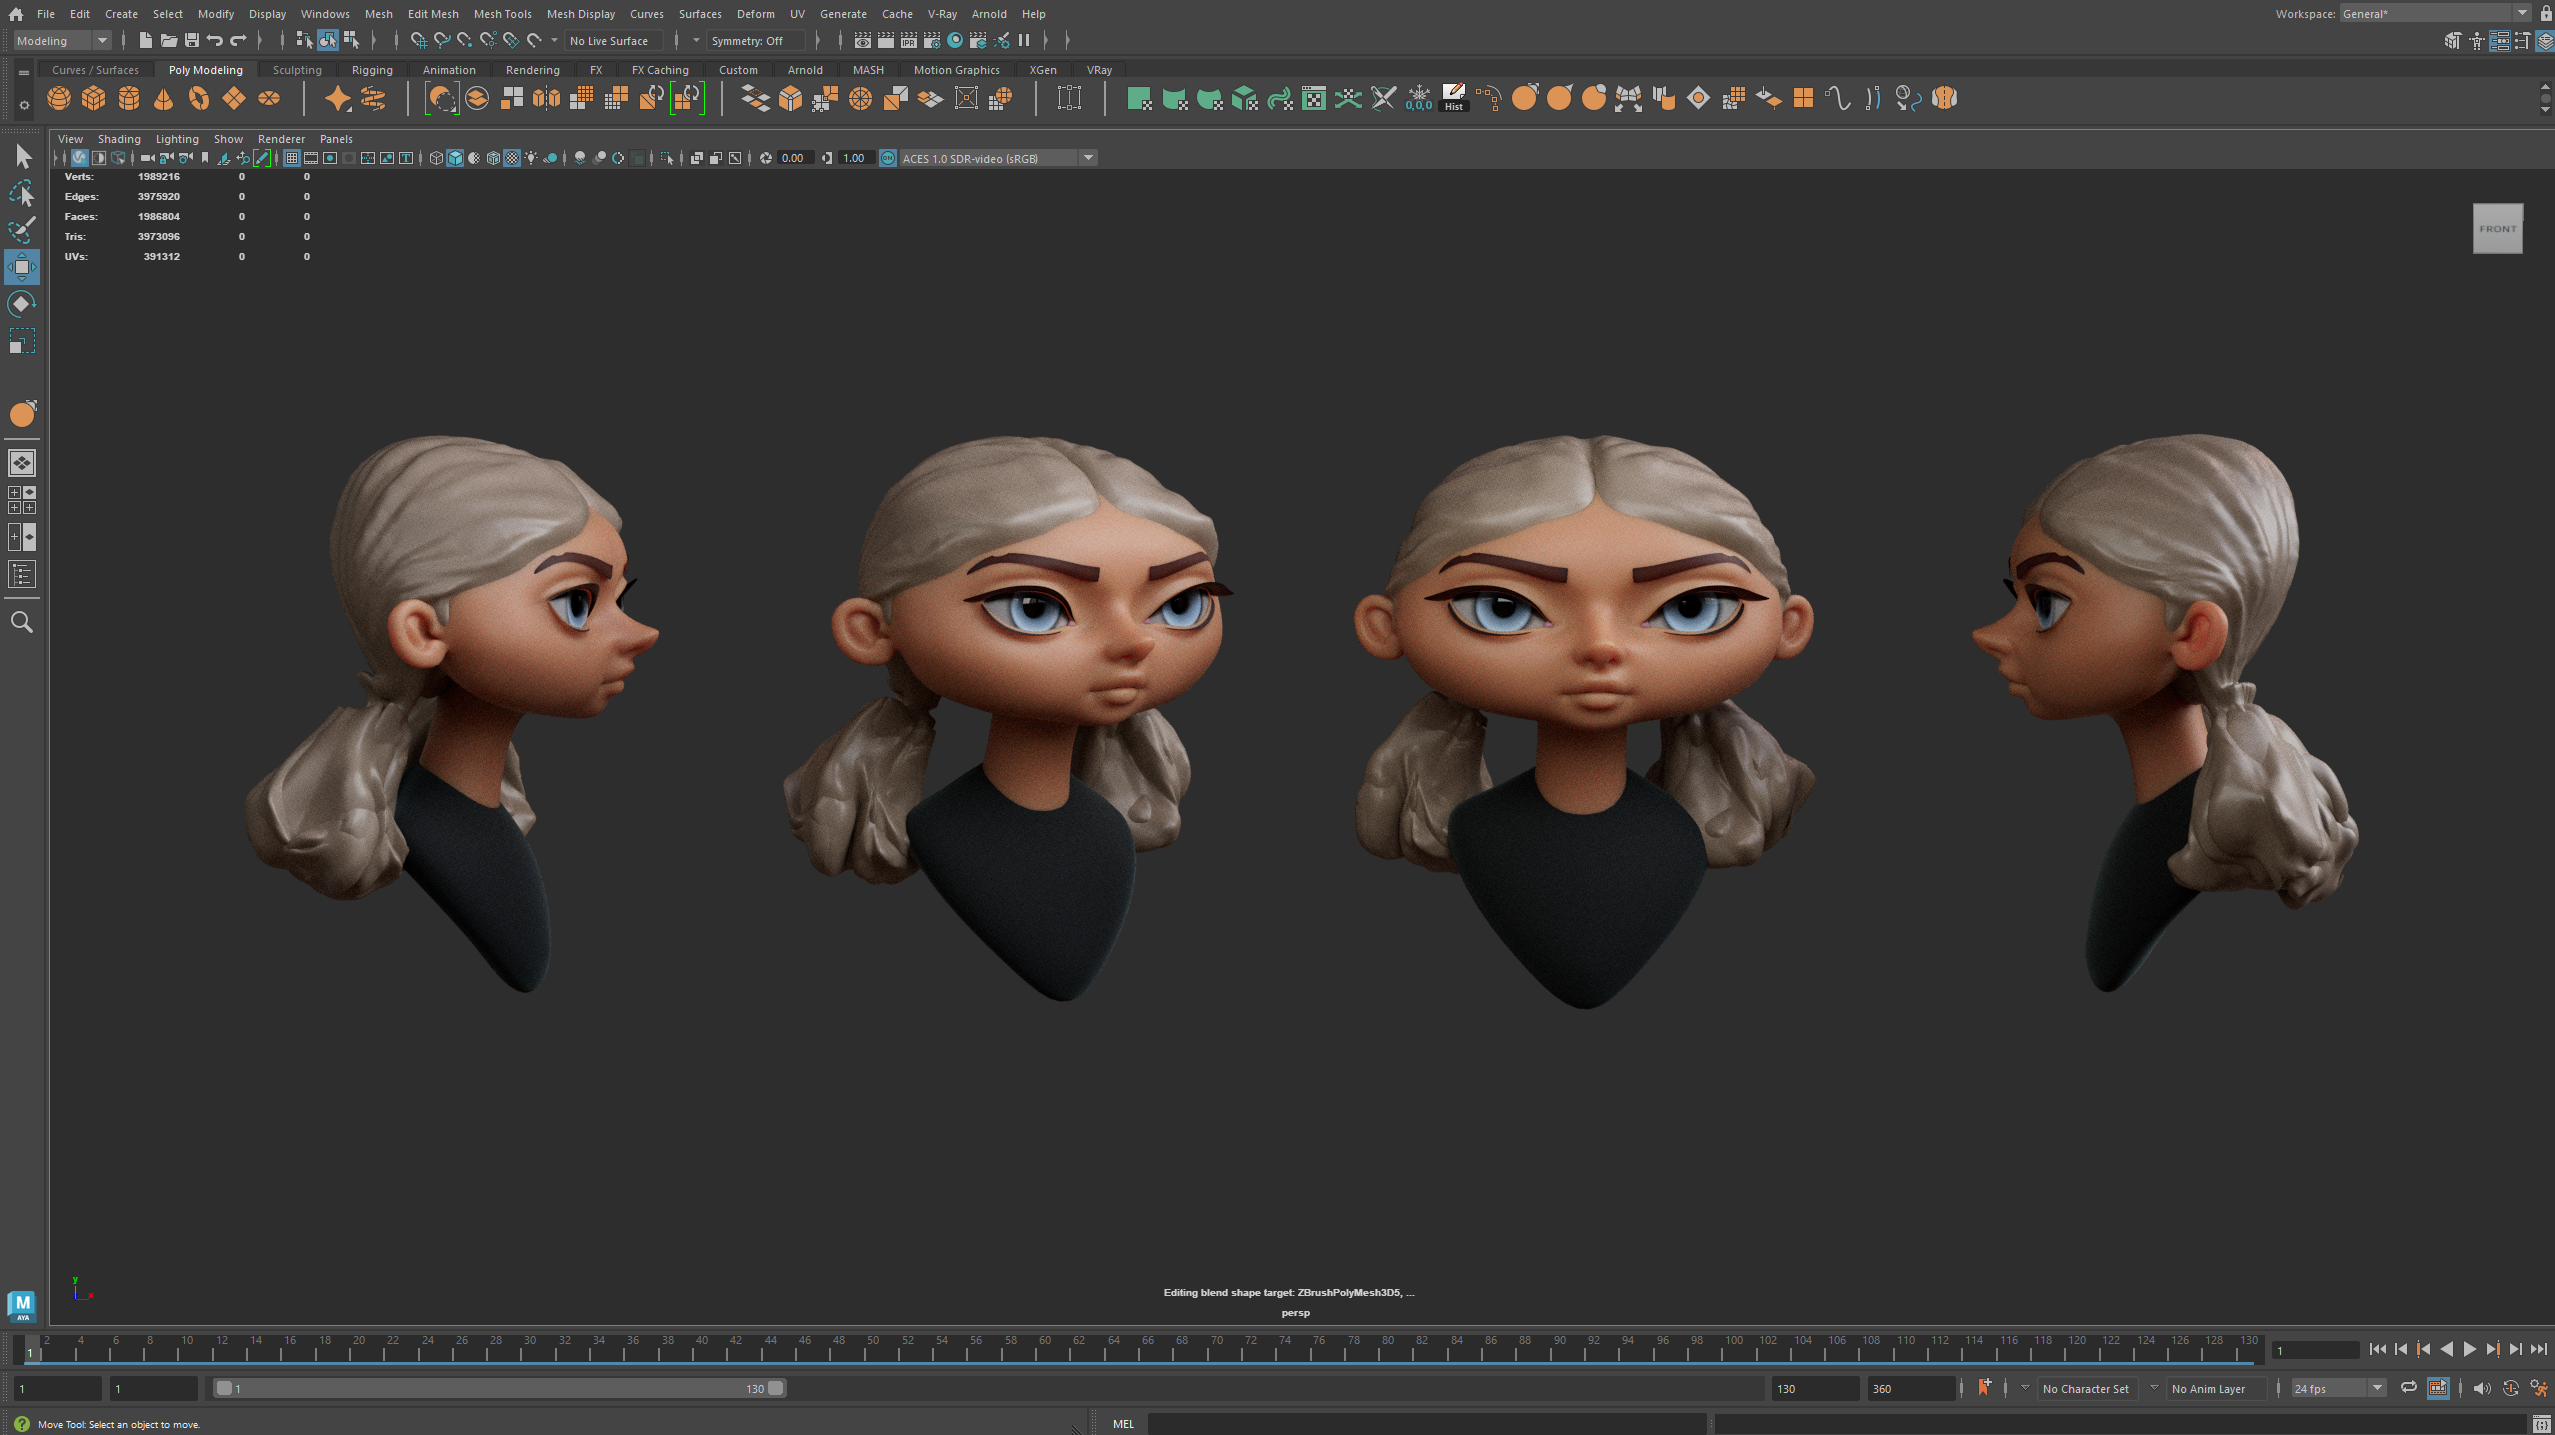Image resolution: width=2555 pixels, height=1435 pixels.
Task: Click the Freeze Transformations 0,0,0 shelf icon
Action: [1419, 98]
